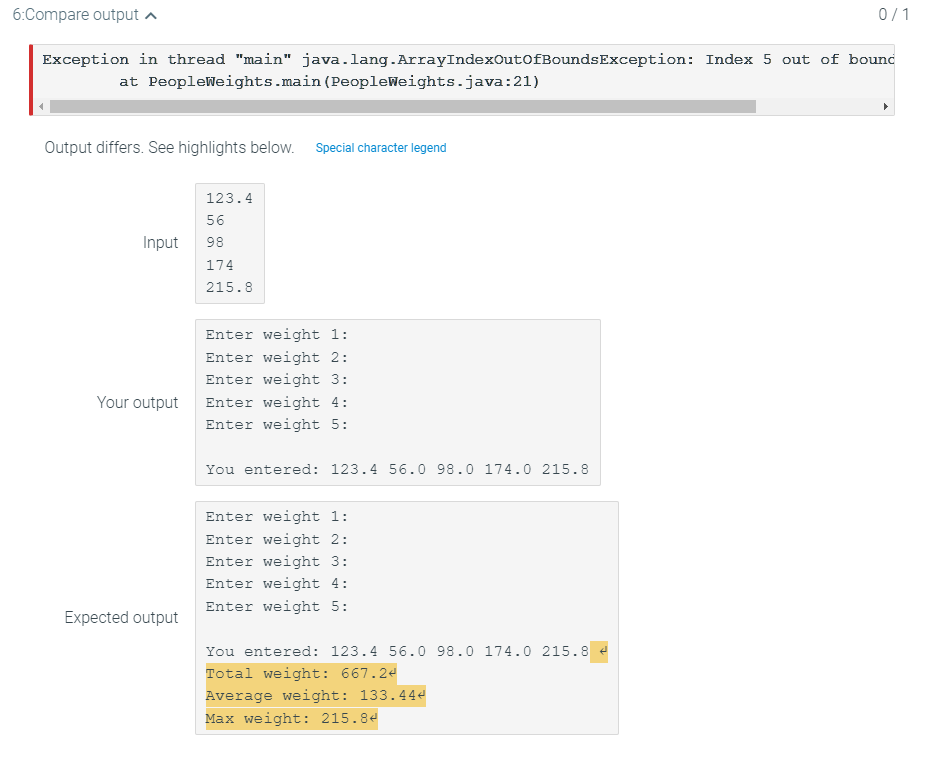Select the ArrayIndexOutOfBoundsException error message

460,59
